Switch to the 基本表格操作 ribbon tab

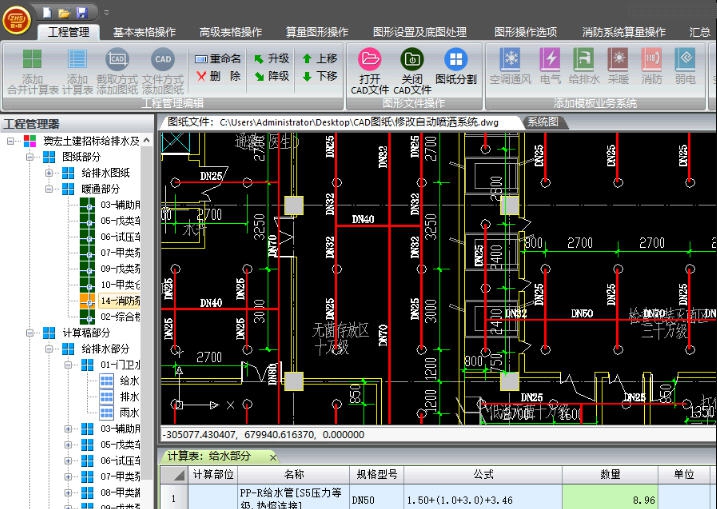(x=146, y=32)
